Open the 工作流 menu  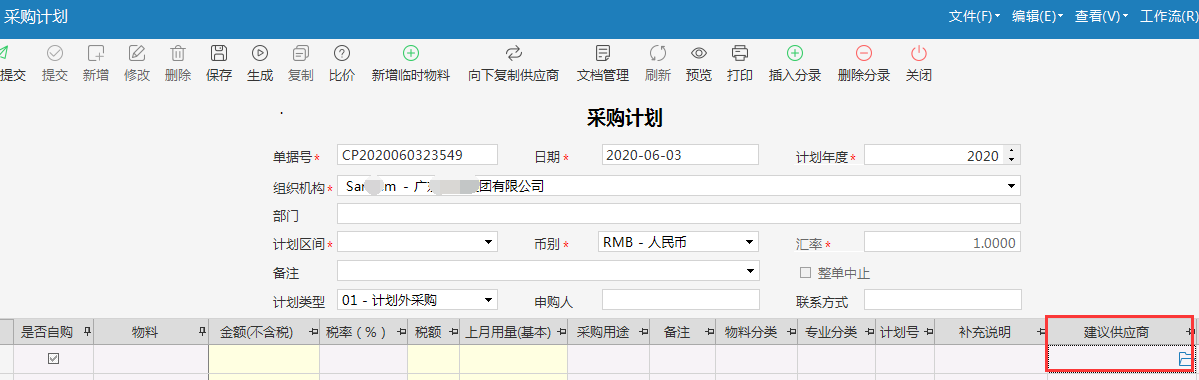pos(1169,16)
